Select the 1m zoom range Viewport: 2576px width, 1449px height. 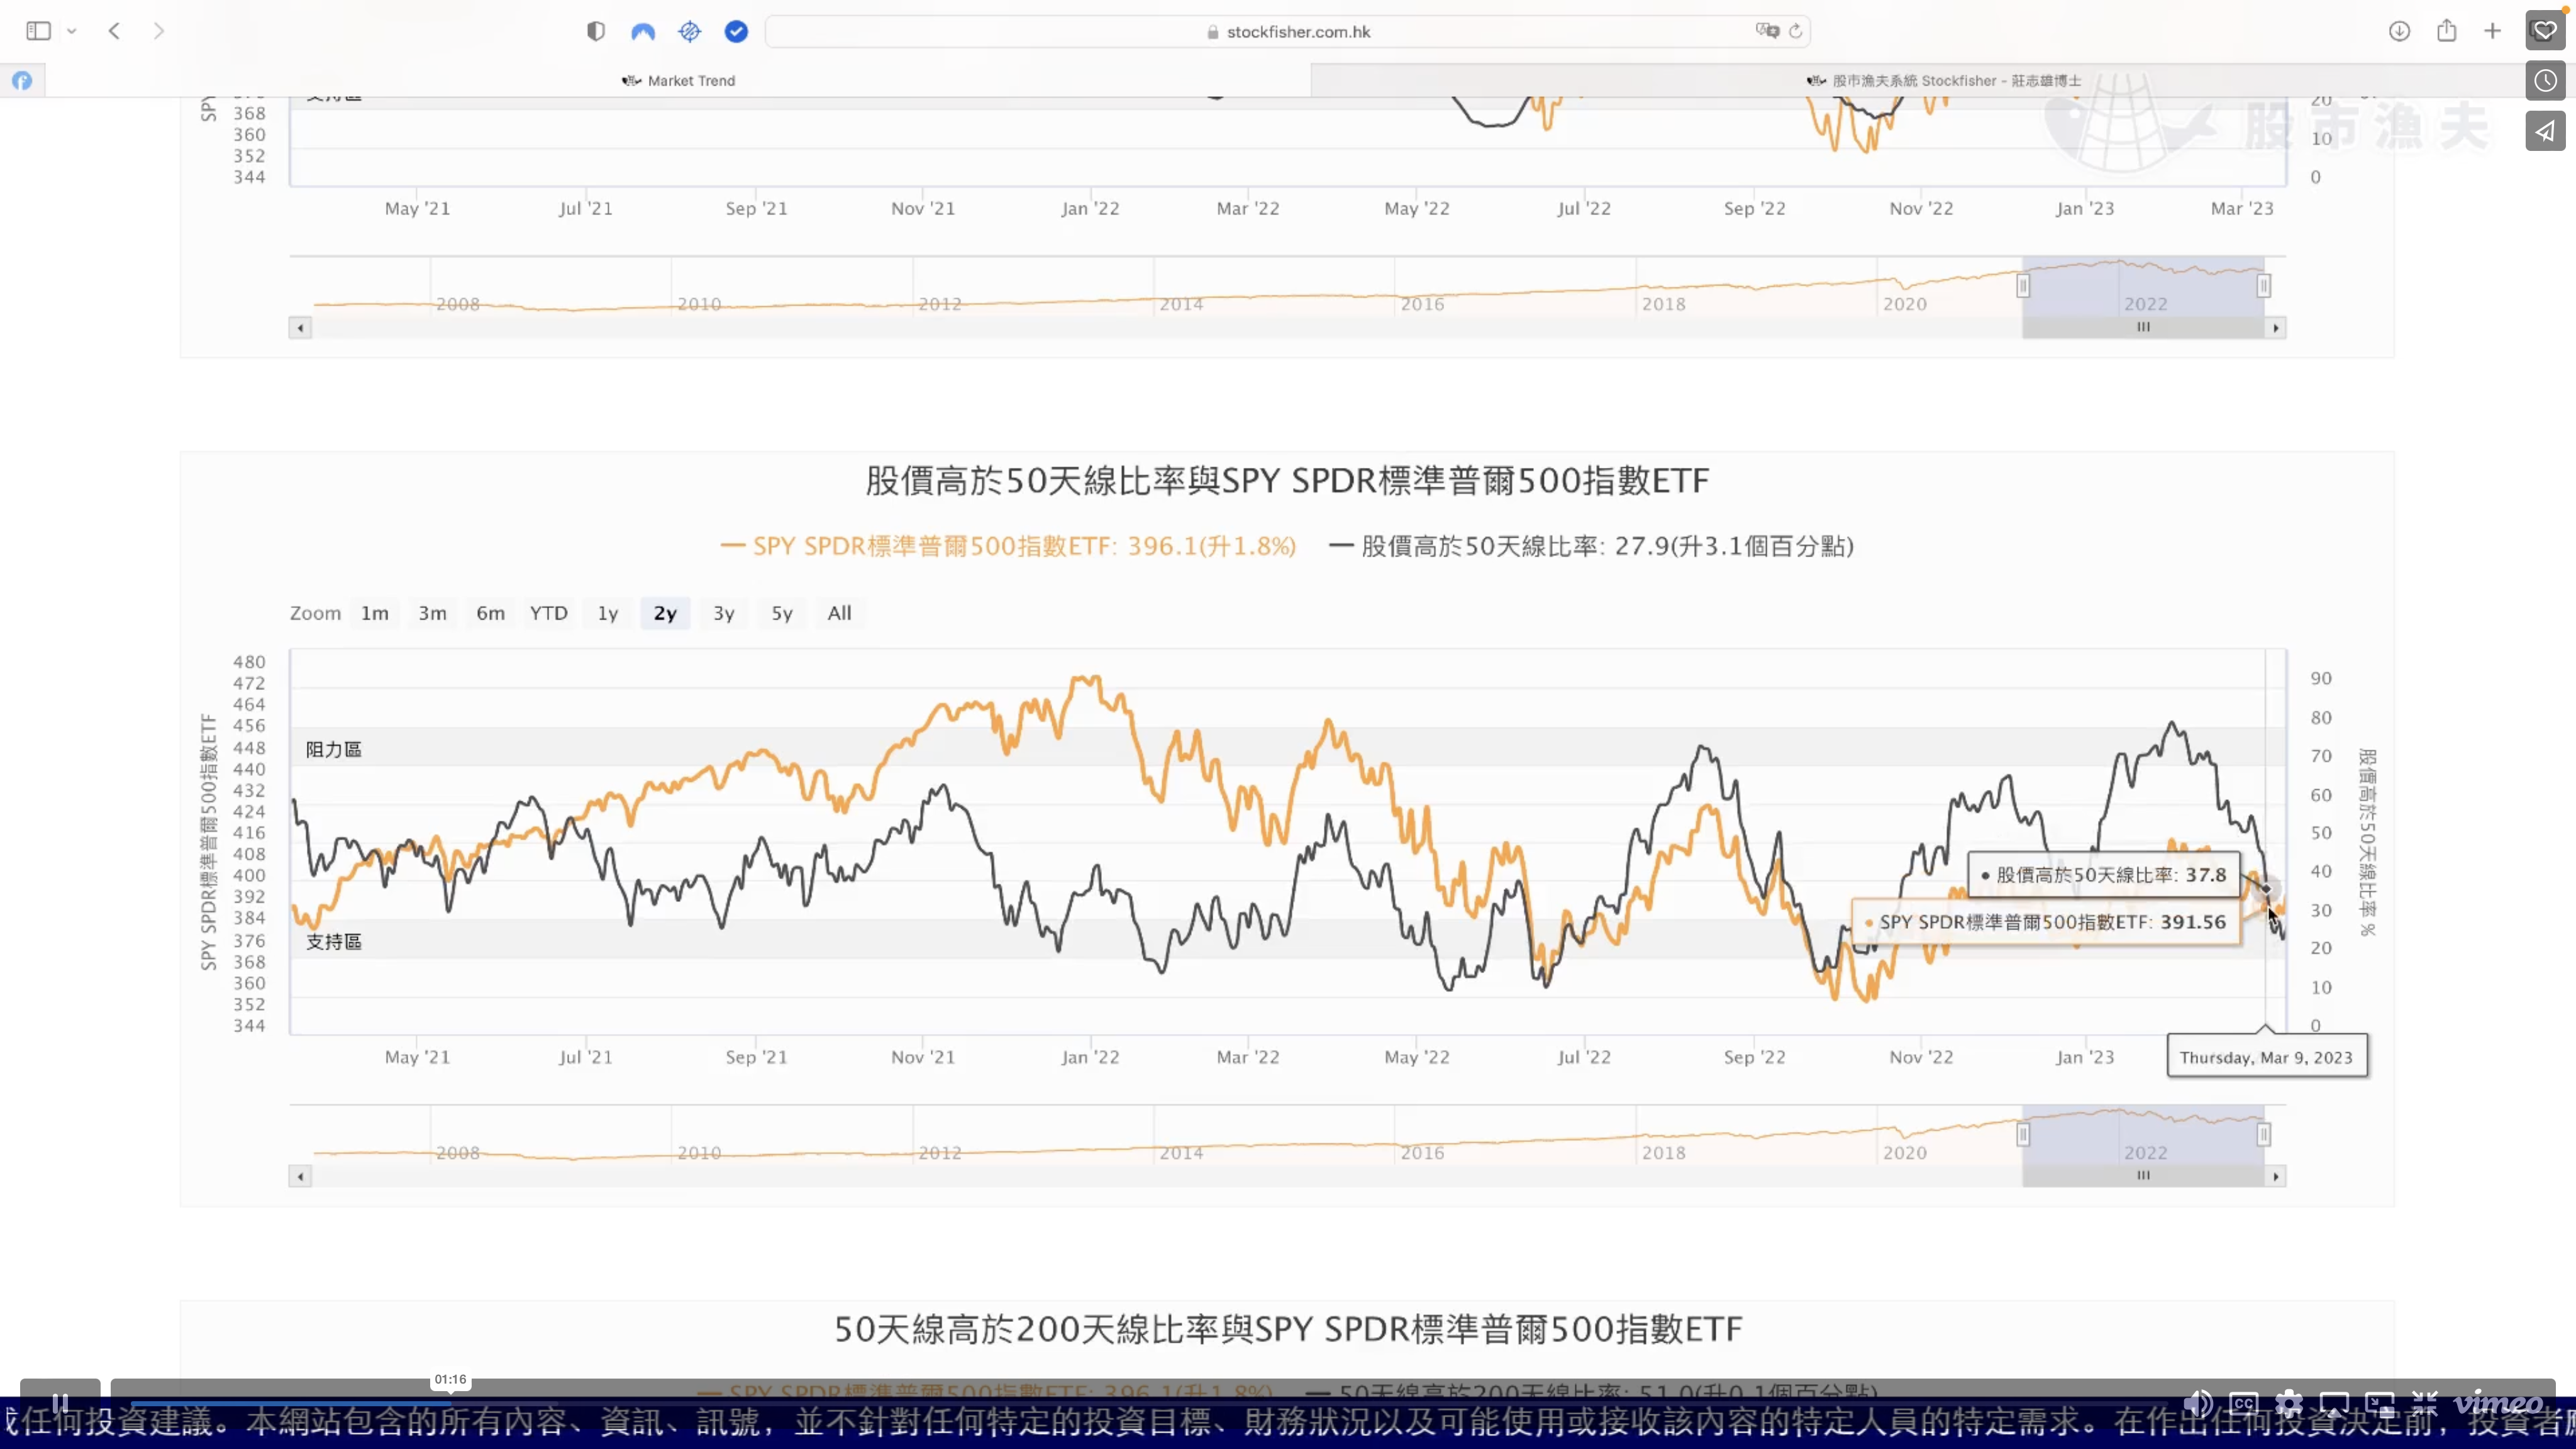pos(375,613)
